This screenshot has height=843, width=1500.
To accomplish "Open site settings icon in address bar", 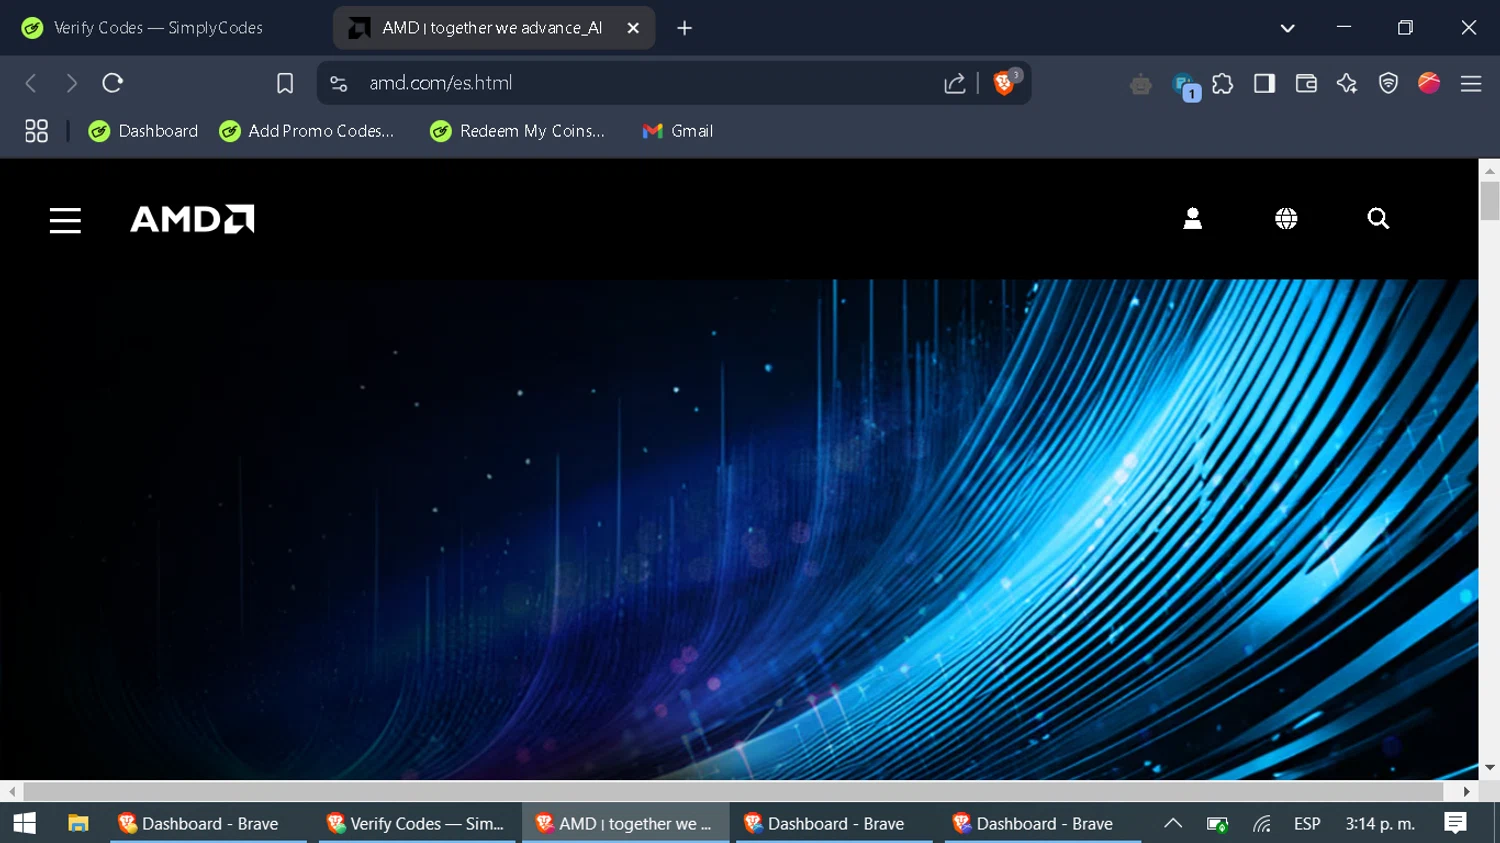I will (x=339, y=83).
